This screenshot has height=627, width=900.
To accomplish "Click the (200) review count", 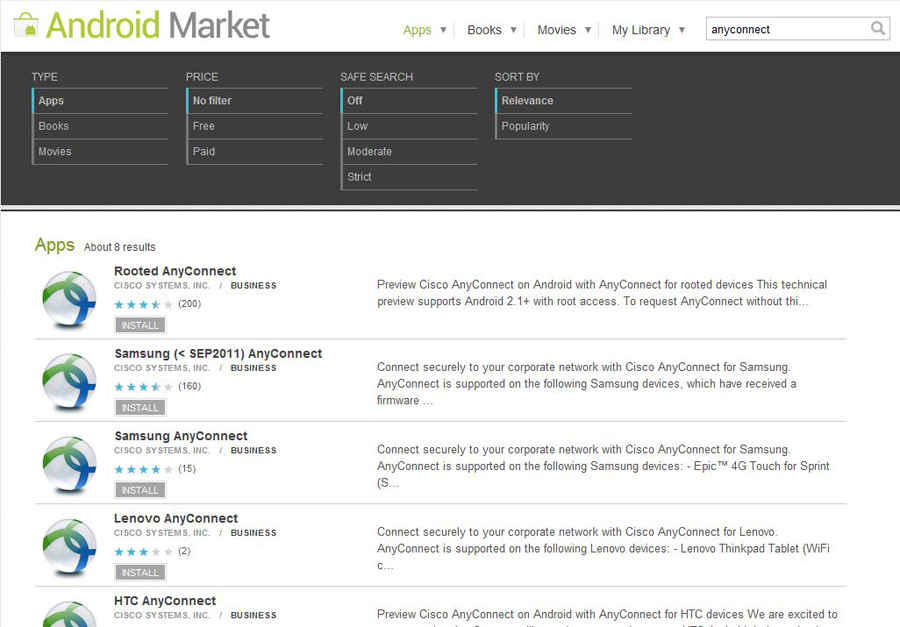I will (189, 304).
